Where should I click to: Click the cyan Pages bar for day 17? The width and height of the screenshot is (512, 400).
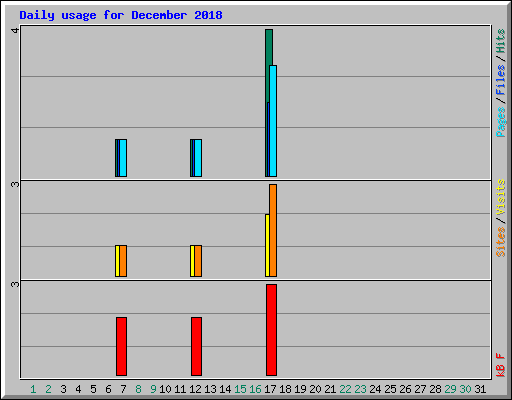coord(273,121)
